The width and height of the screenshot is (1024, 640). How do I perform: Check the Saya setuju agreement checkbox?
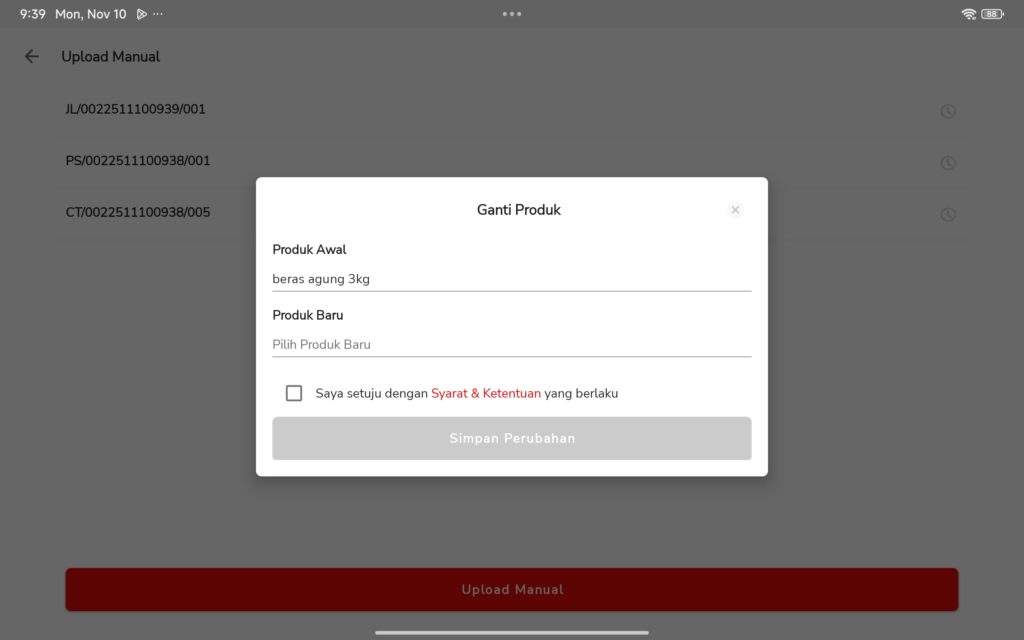click(x=294, y=393)
